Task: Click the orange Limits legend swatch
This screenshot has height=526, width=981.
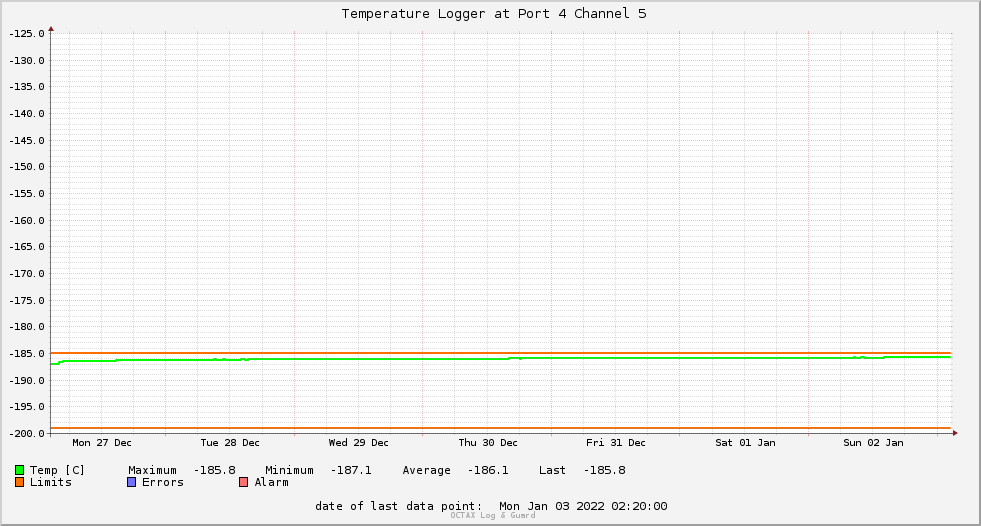Action: (19, 482)
